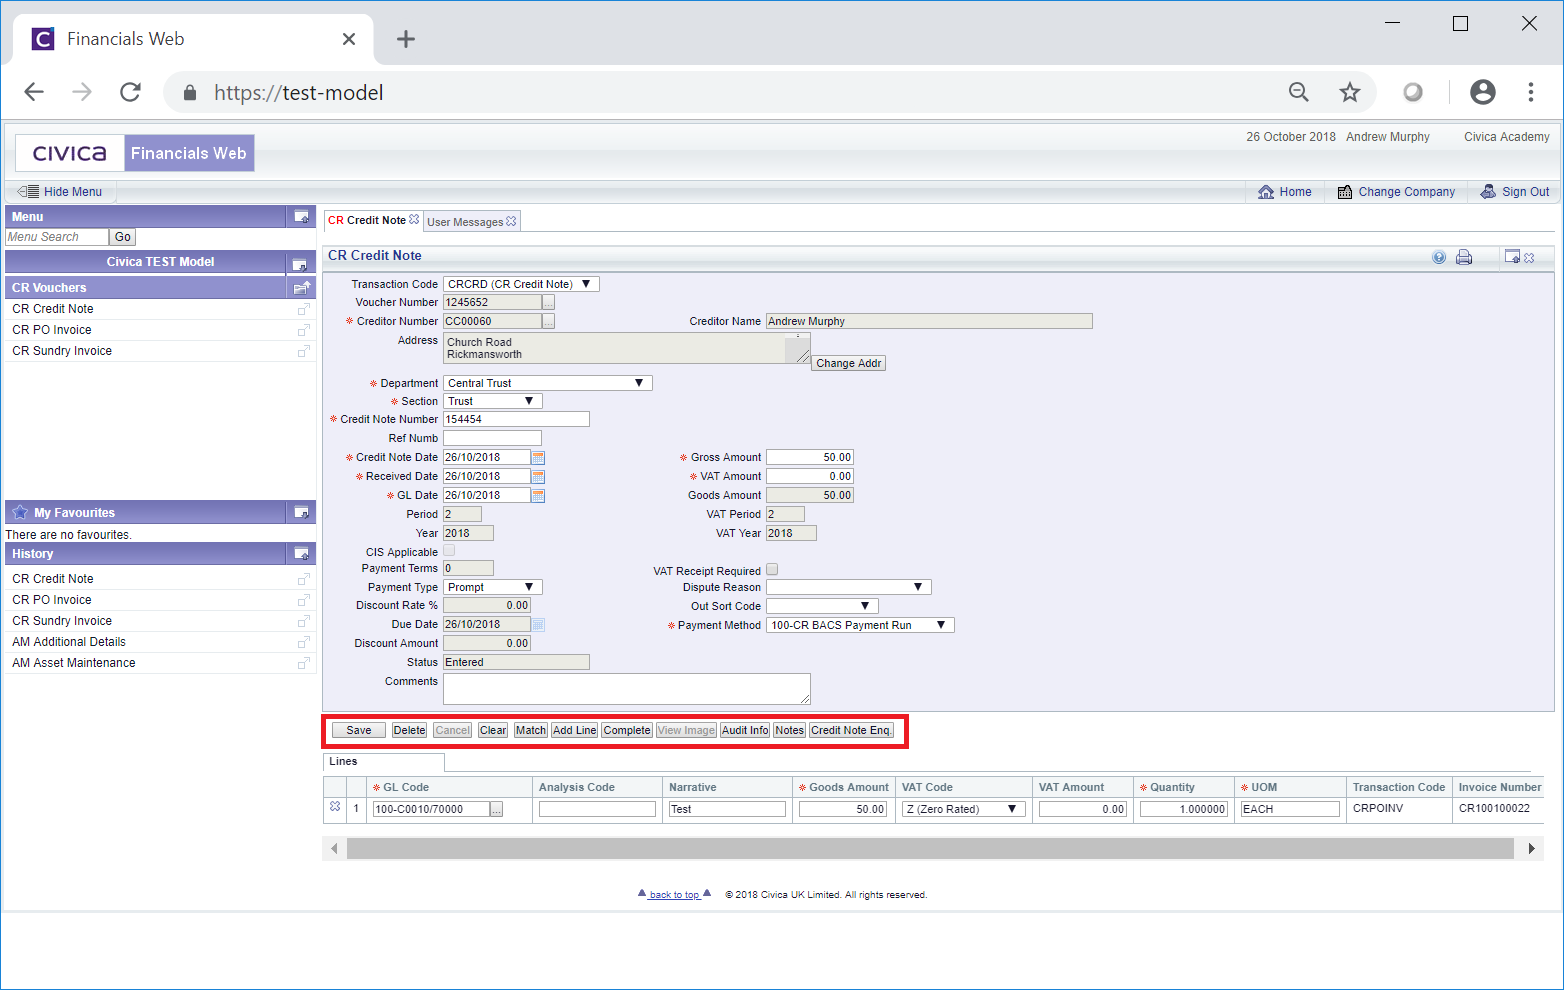The height and width of the screenshot is (990, 1564).
Task: Click the Audit Info button
Action: (x=745, y=730)
